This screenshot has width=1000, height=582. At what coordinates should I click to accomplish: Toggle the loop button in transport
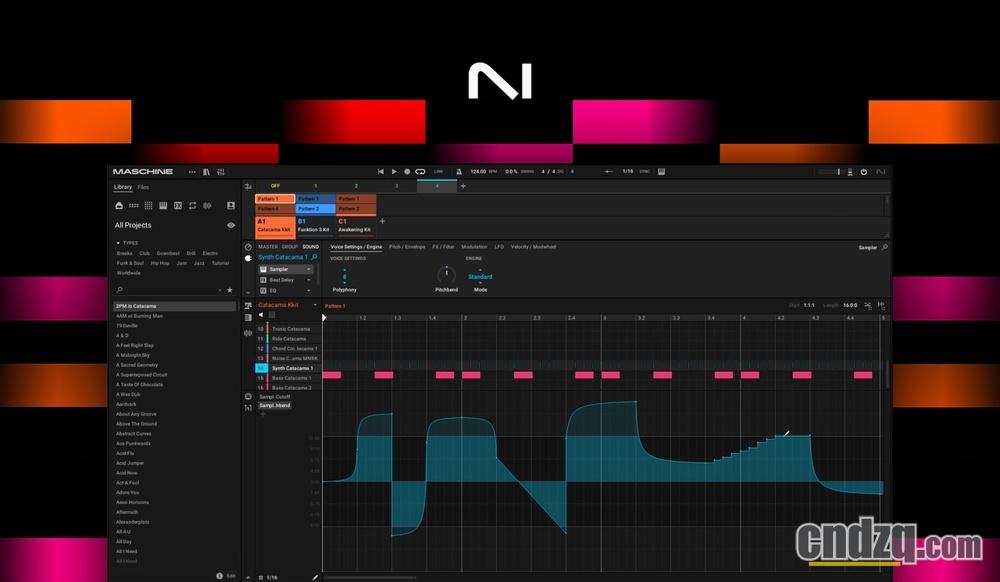pos(420,171)
